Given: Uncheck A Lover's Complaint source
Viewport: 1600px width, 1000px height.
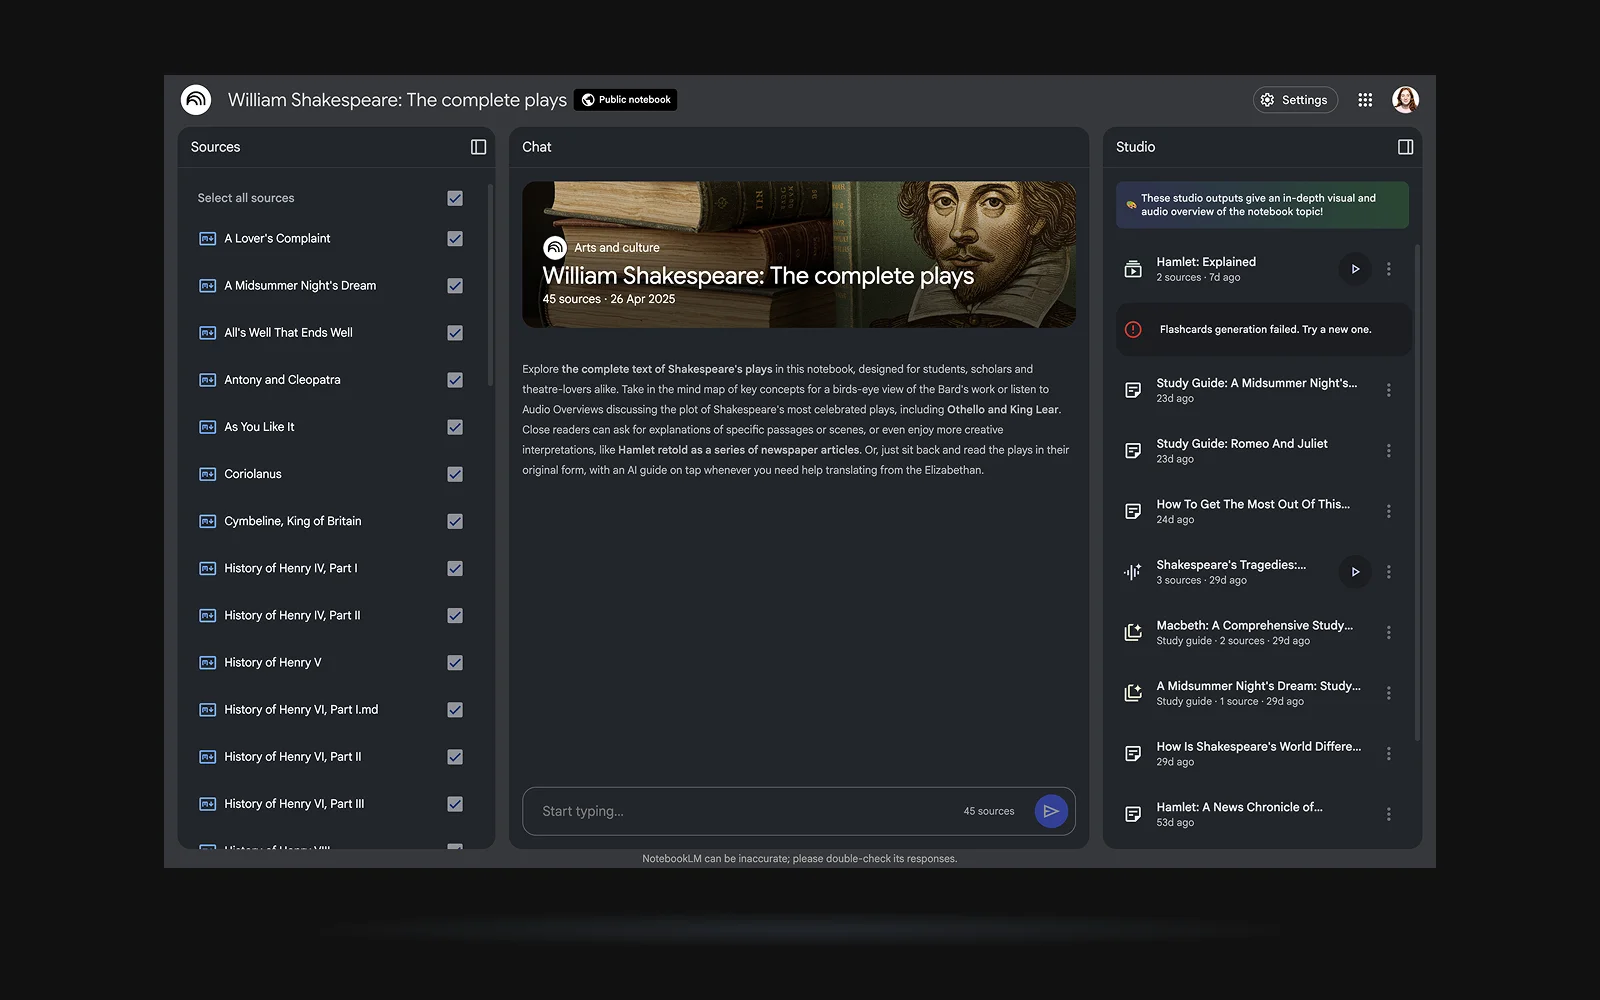Looking at the screenshot, I should [455, 239].
